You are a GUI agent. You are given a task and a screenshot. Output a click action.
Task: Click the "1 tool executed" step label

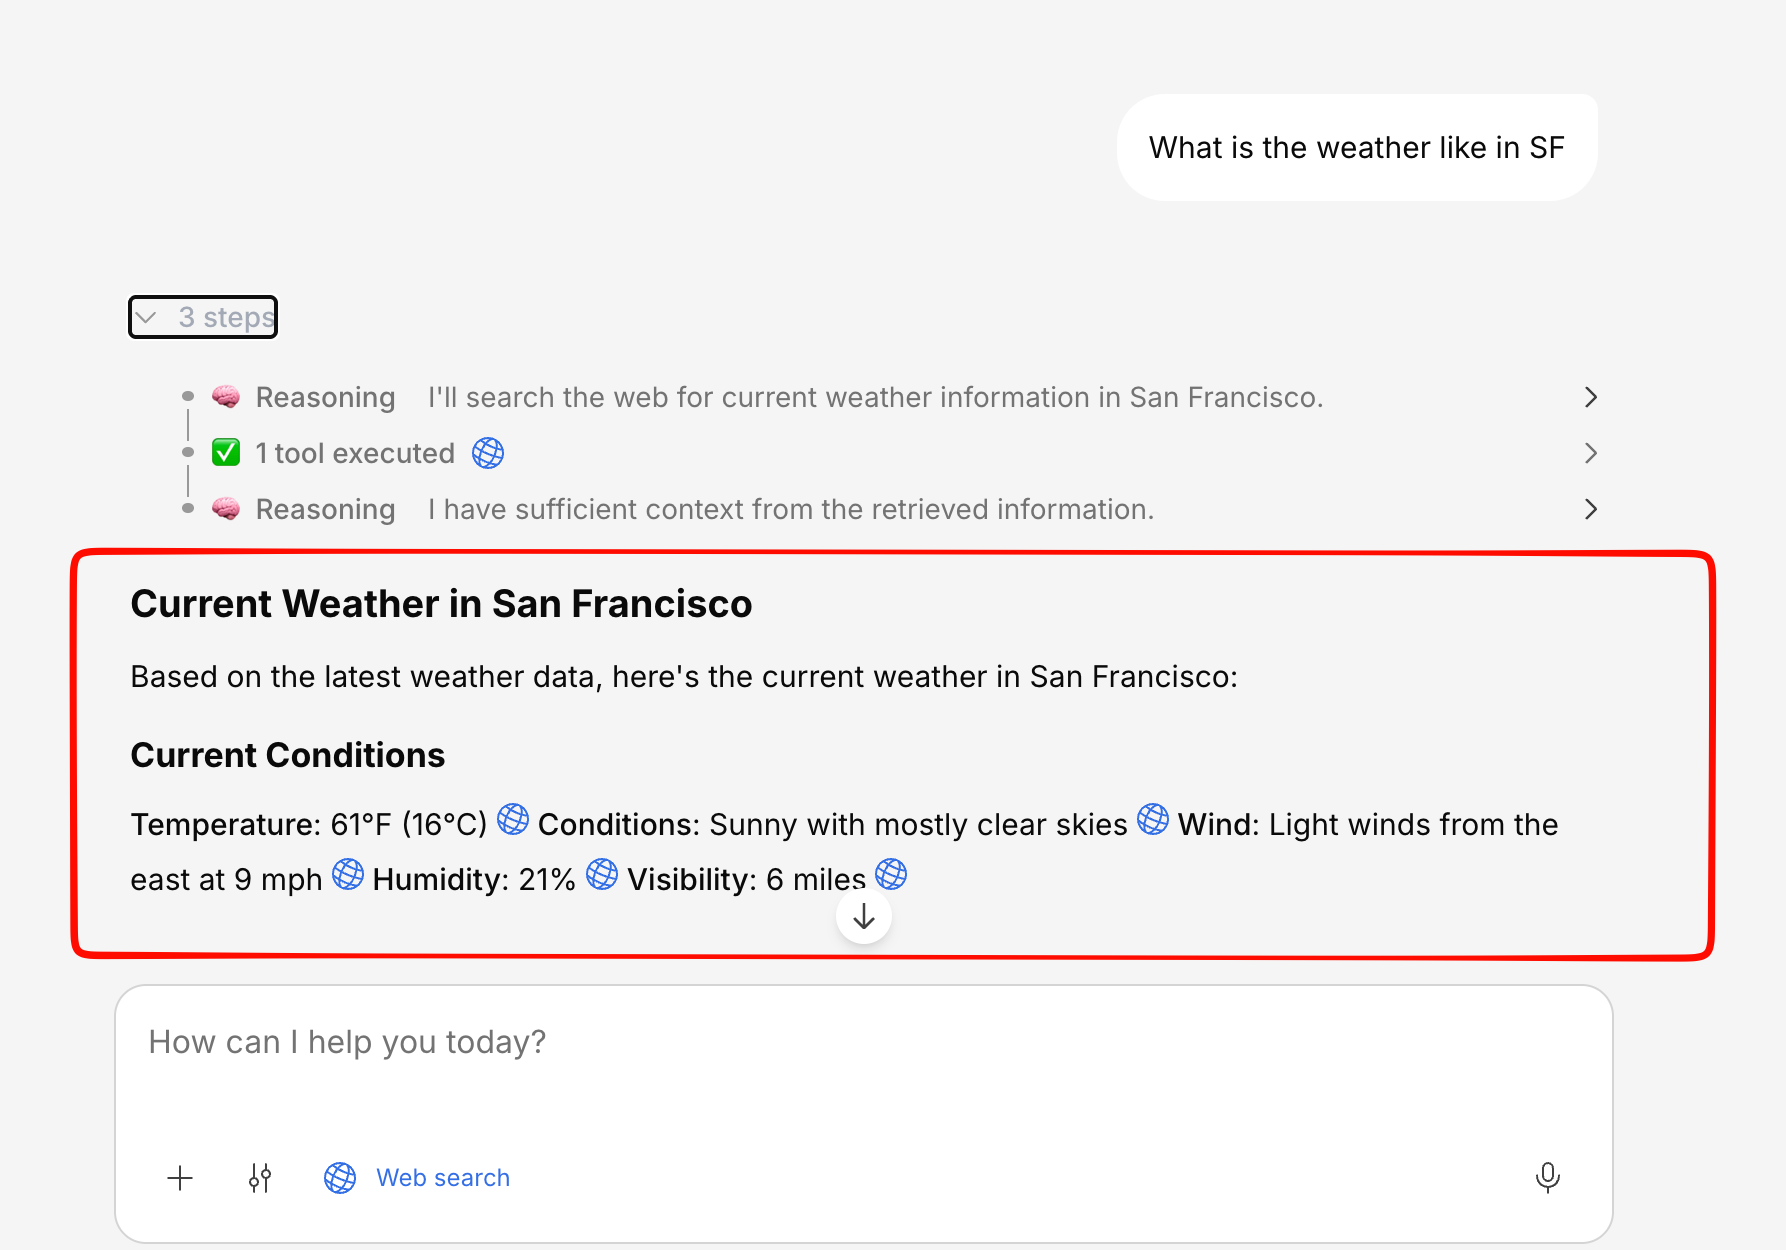[x=355, y=453]
